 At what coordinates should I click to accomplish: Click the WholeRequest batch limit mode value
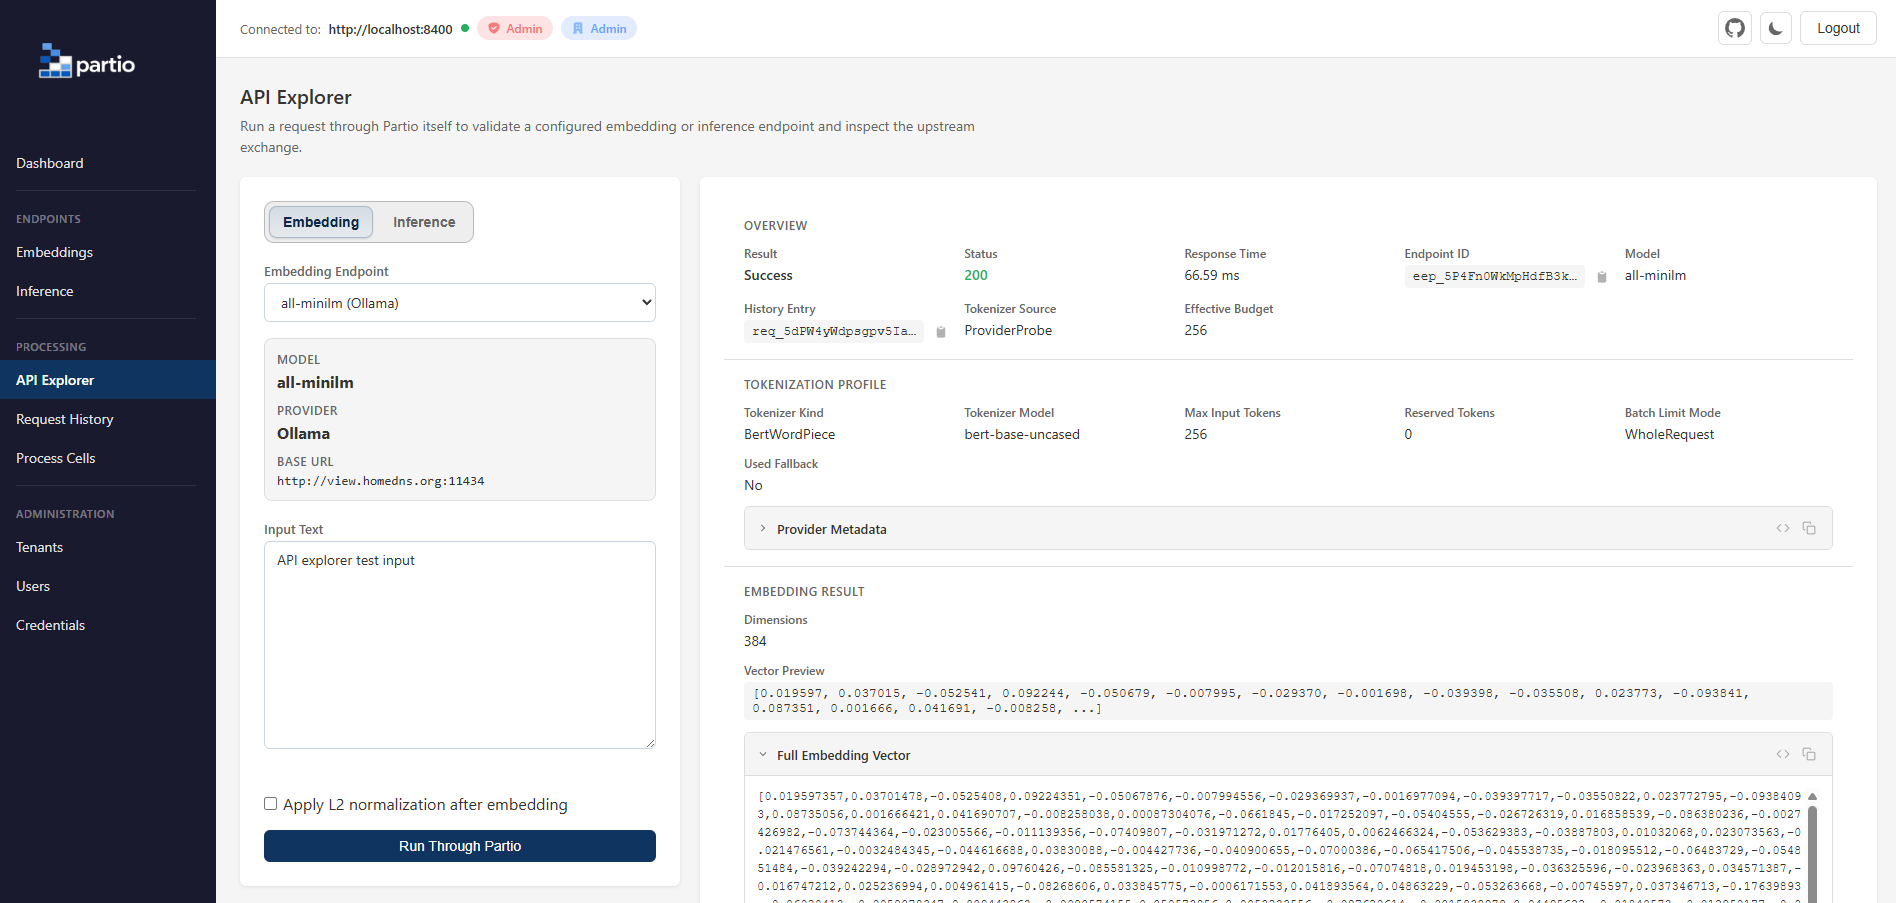(x=1669, y=434)
